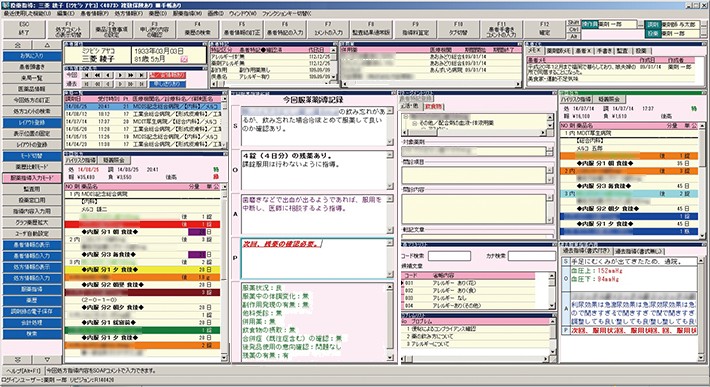Screen dimensions: 710x387
Task: Click double-up arrow atop the sidebar
Action: click(18, 45)
